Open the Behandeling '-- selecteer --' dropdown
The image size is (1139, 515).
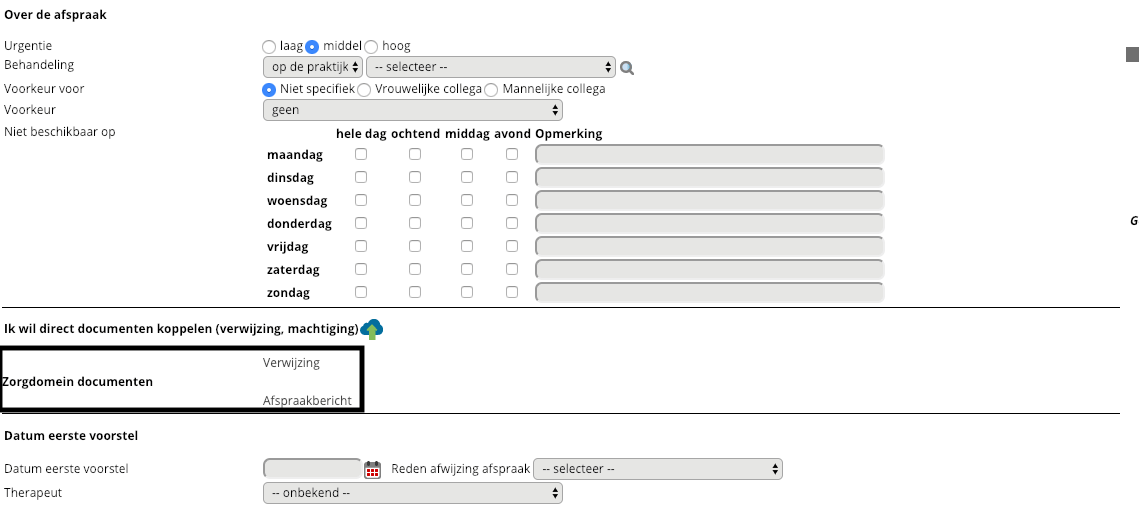click(x=490, y=67)
